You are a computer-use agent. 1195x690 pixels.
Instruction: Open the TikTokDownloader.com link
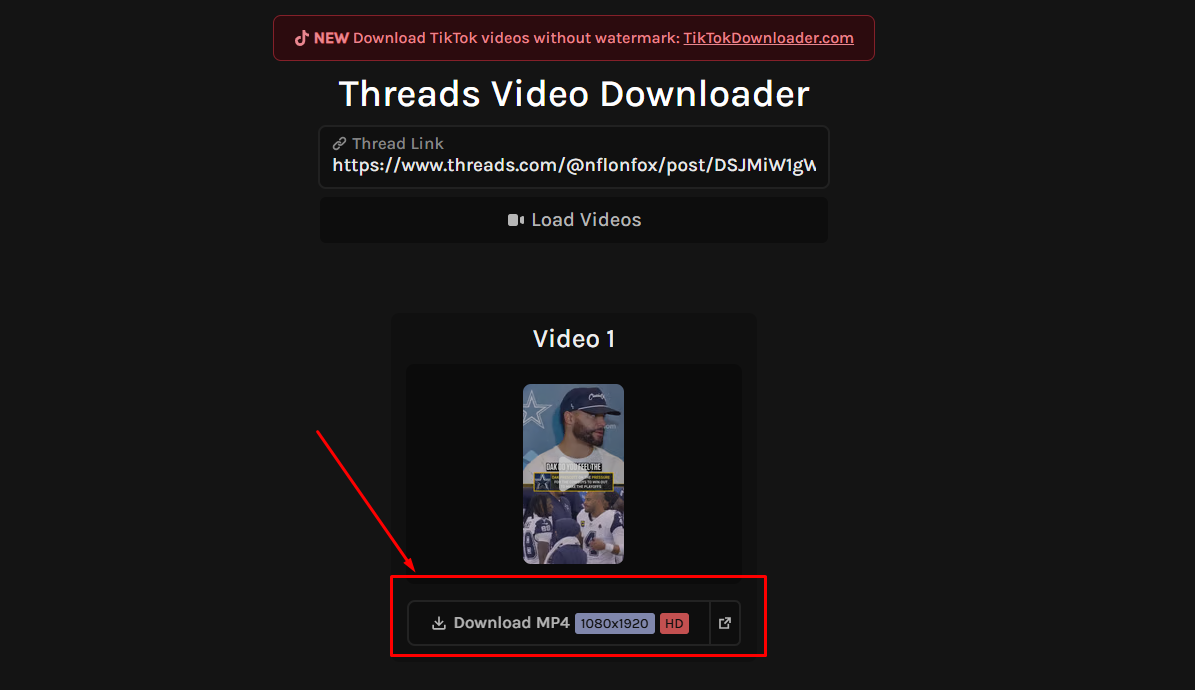(768, 38)
